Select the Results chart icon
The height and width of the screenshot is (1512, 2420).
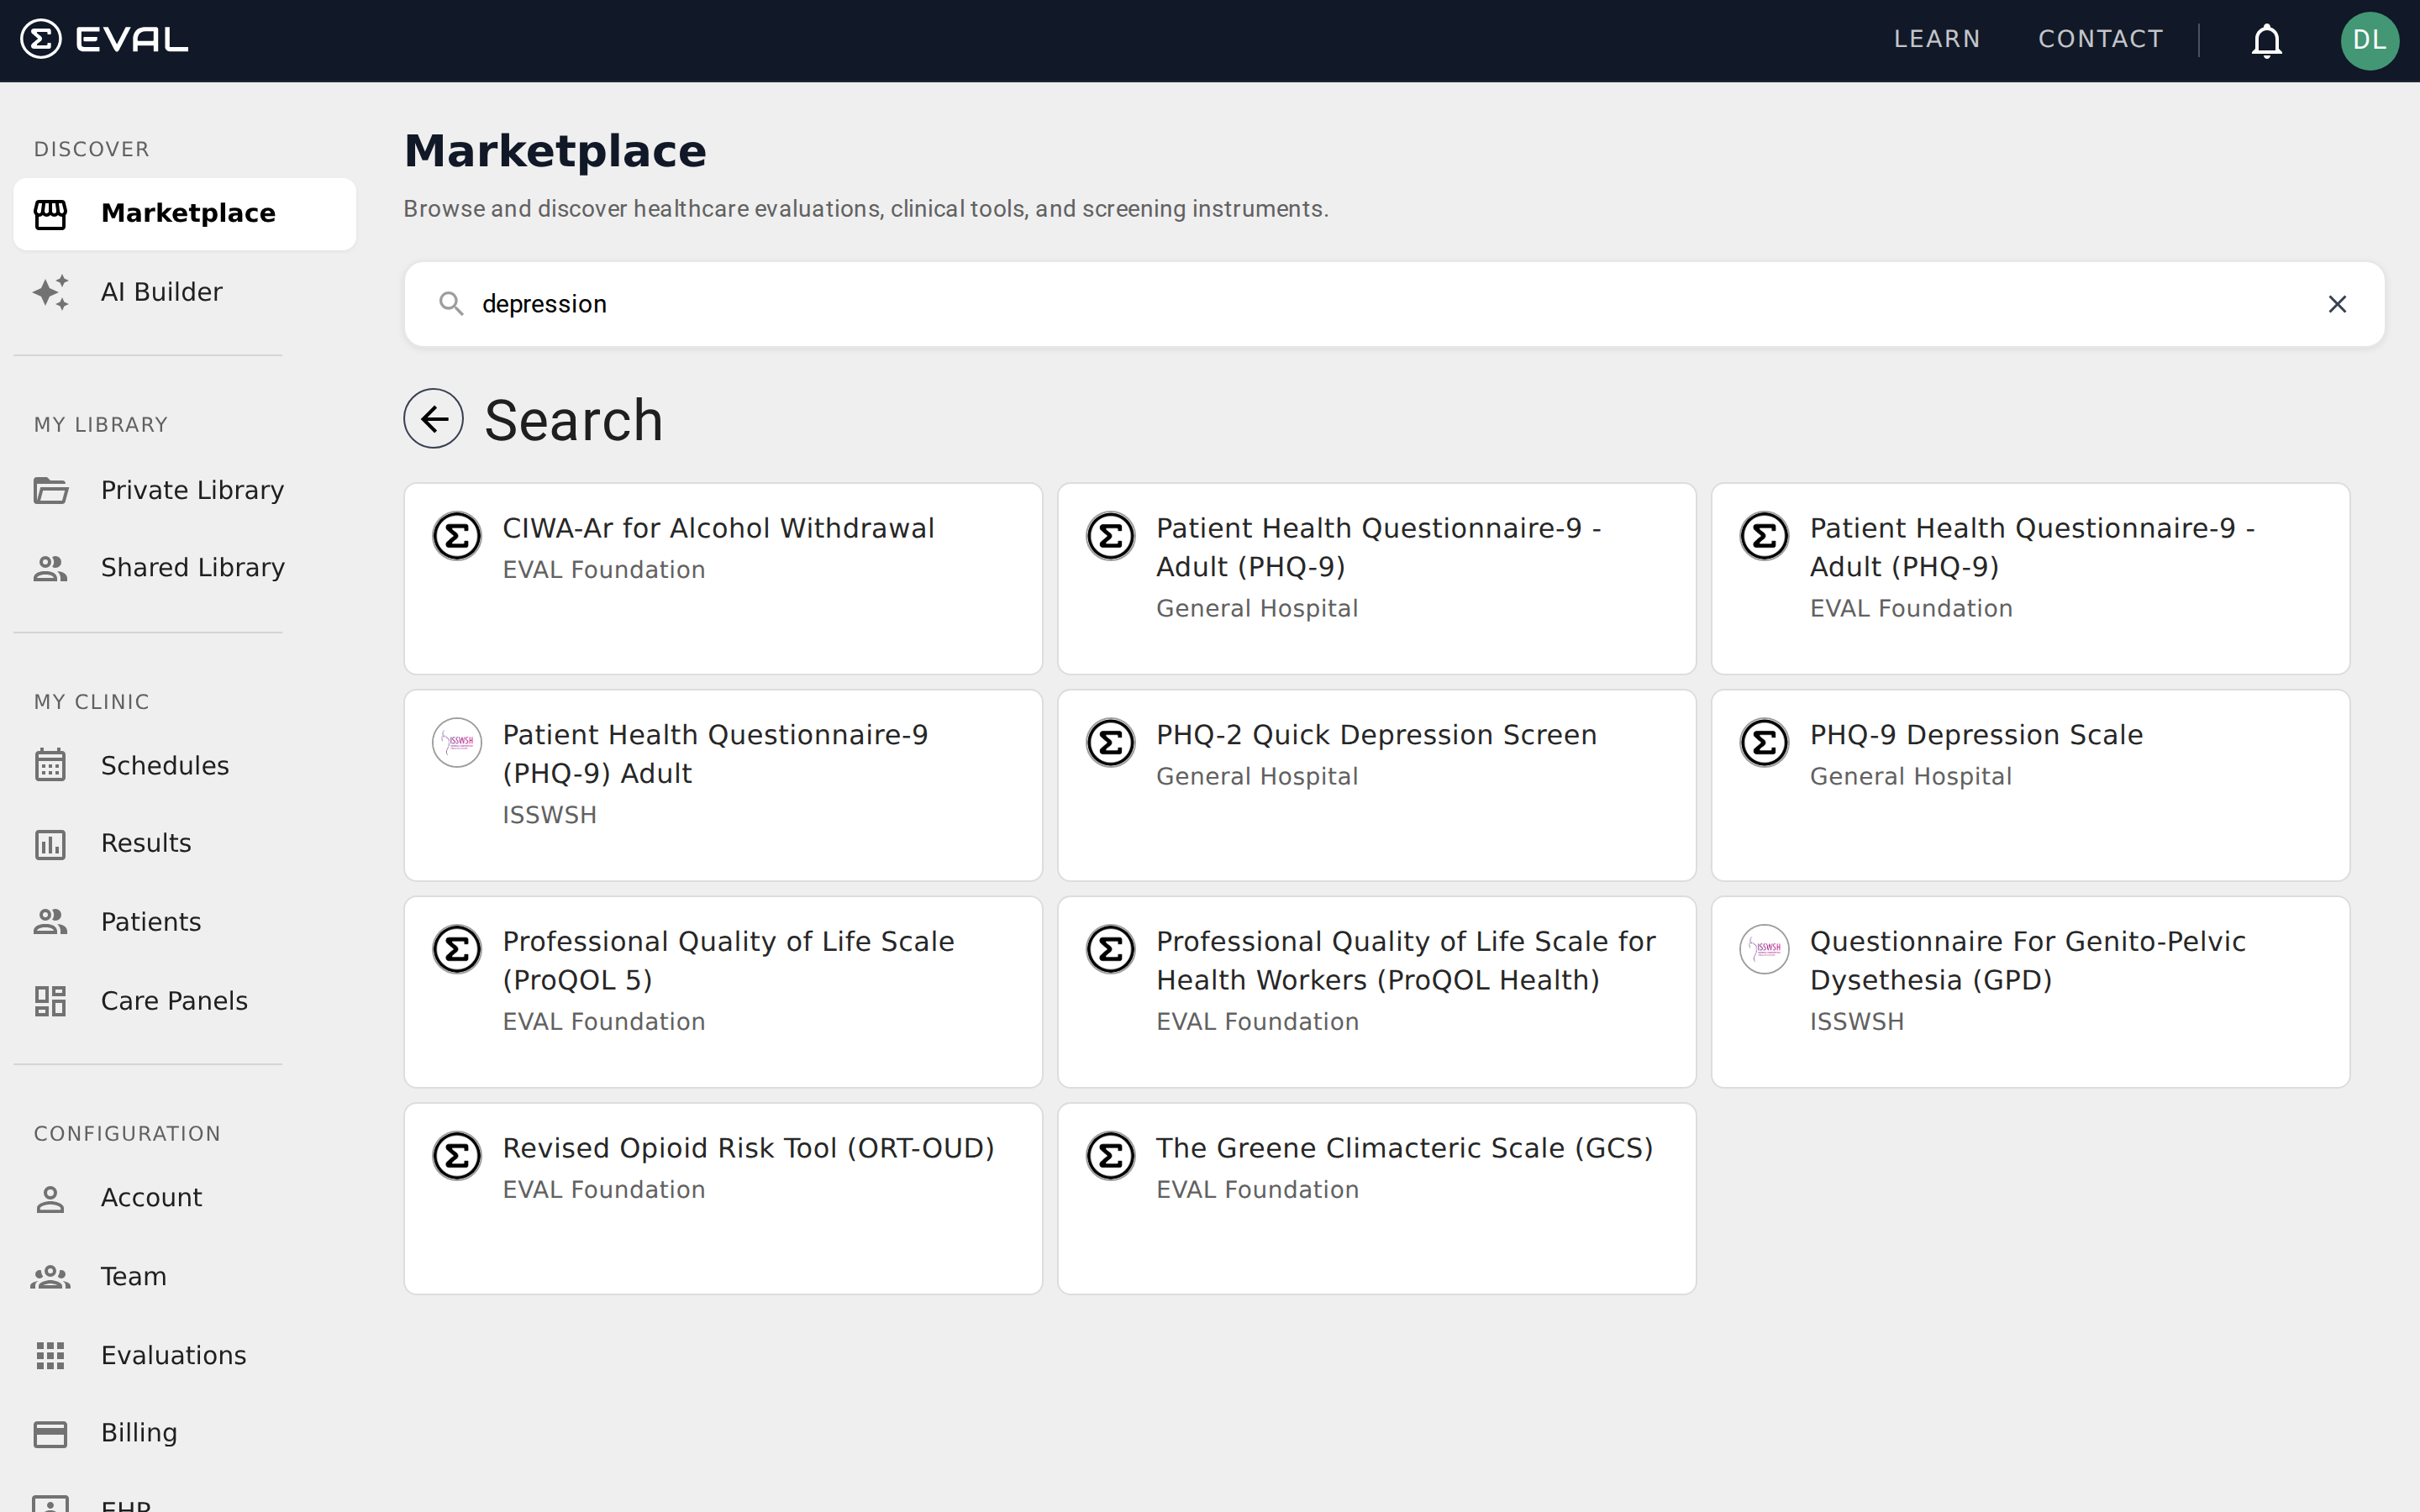[50, 843]
